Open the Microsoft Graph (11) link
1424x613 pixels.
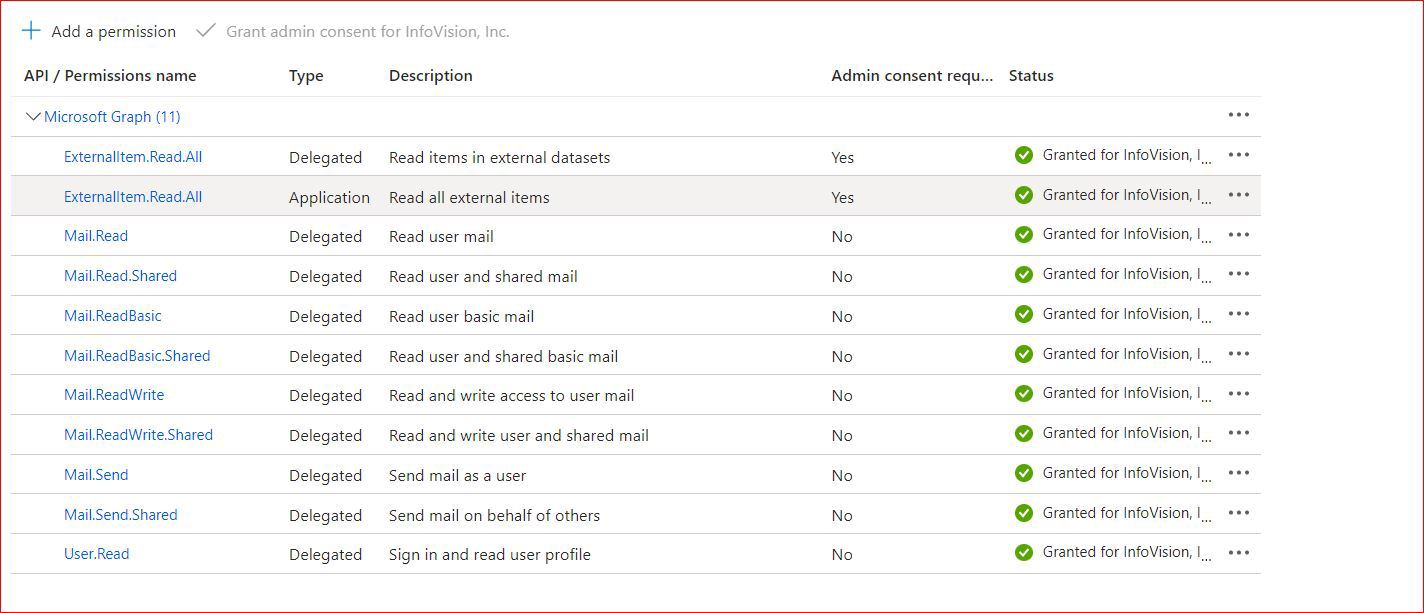(x=112, y=117)
